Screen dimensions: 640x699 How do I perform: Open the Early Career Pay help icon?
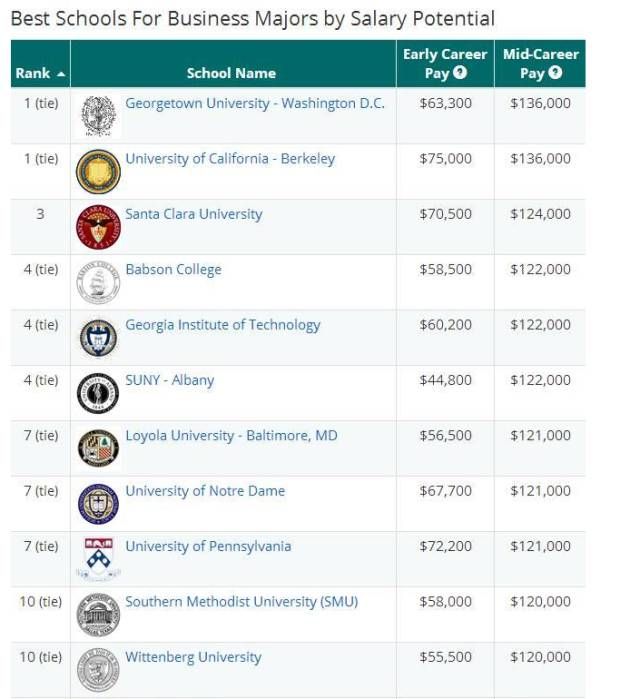(x=460, y=73)
